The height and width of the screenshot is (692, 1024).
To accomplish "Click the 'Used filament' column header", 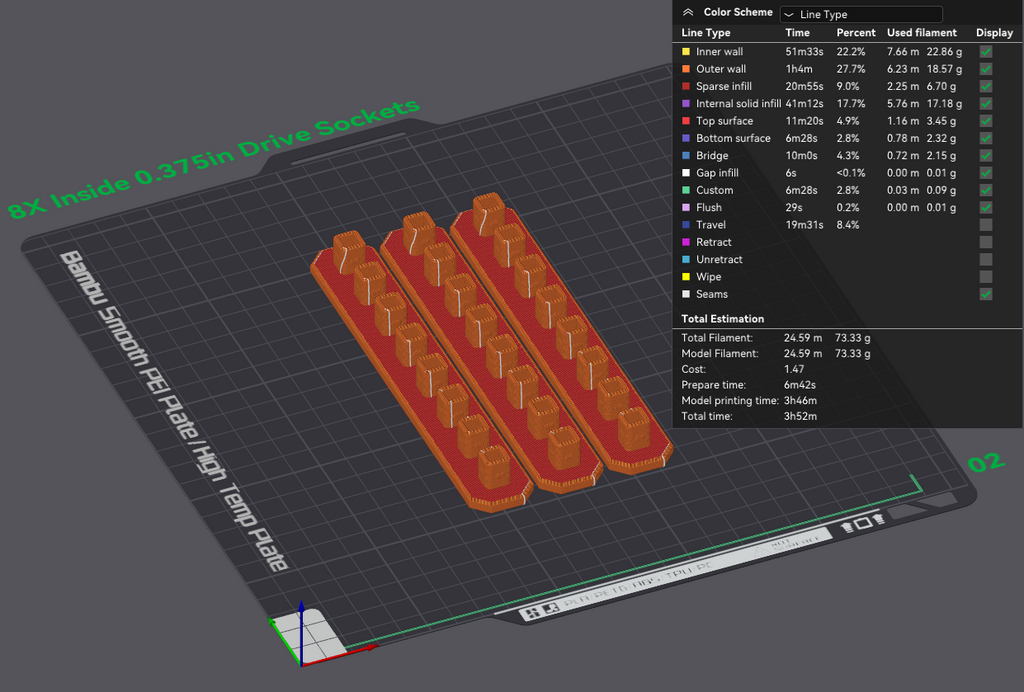I will [x=921, y=33].
